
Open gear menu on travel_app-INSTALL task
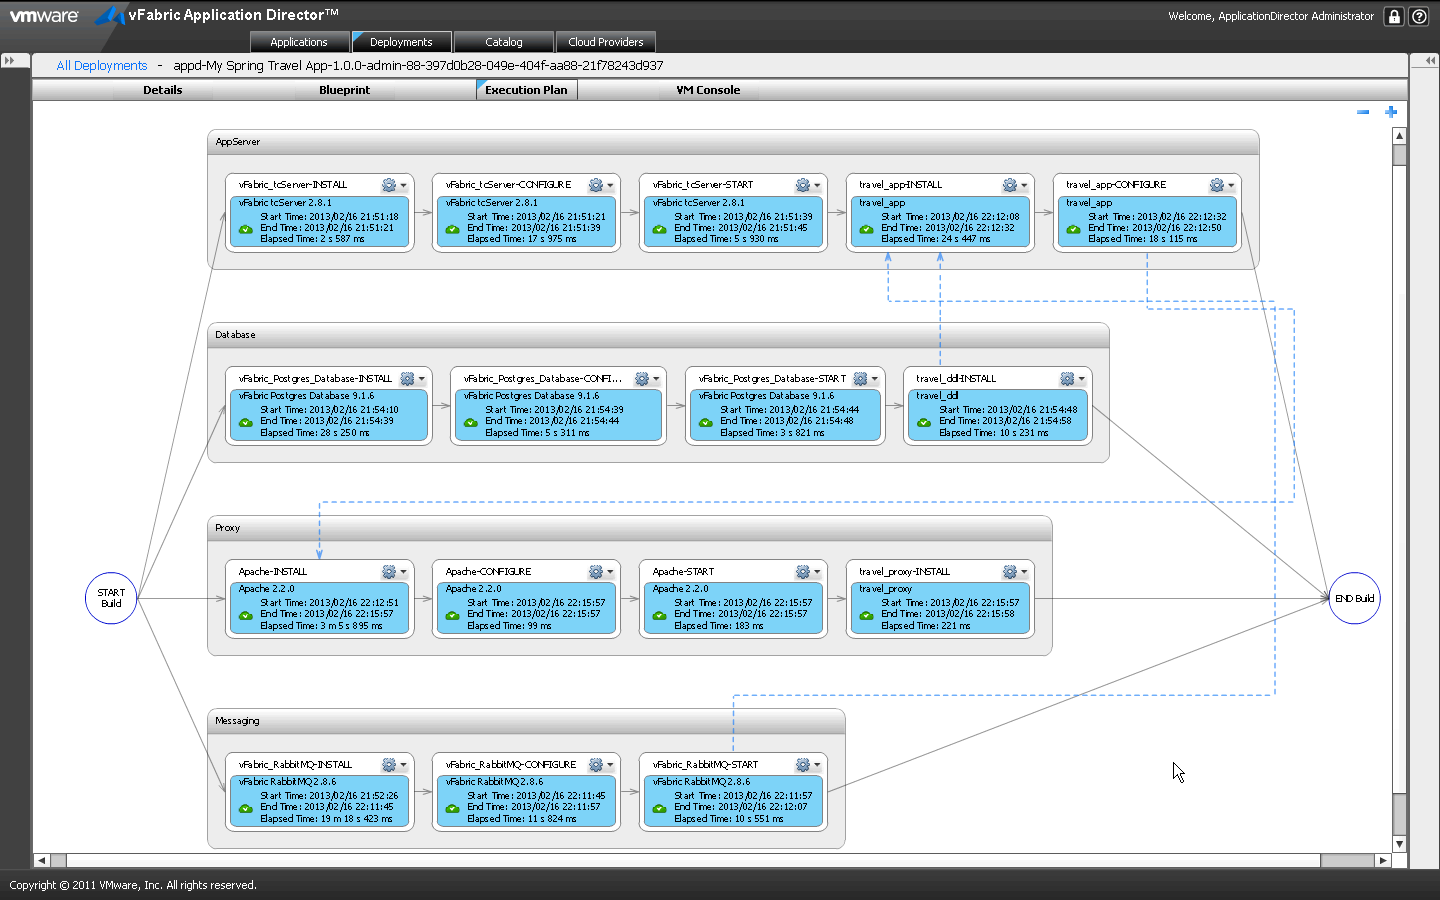coord(1010,185)
